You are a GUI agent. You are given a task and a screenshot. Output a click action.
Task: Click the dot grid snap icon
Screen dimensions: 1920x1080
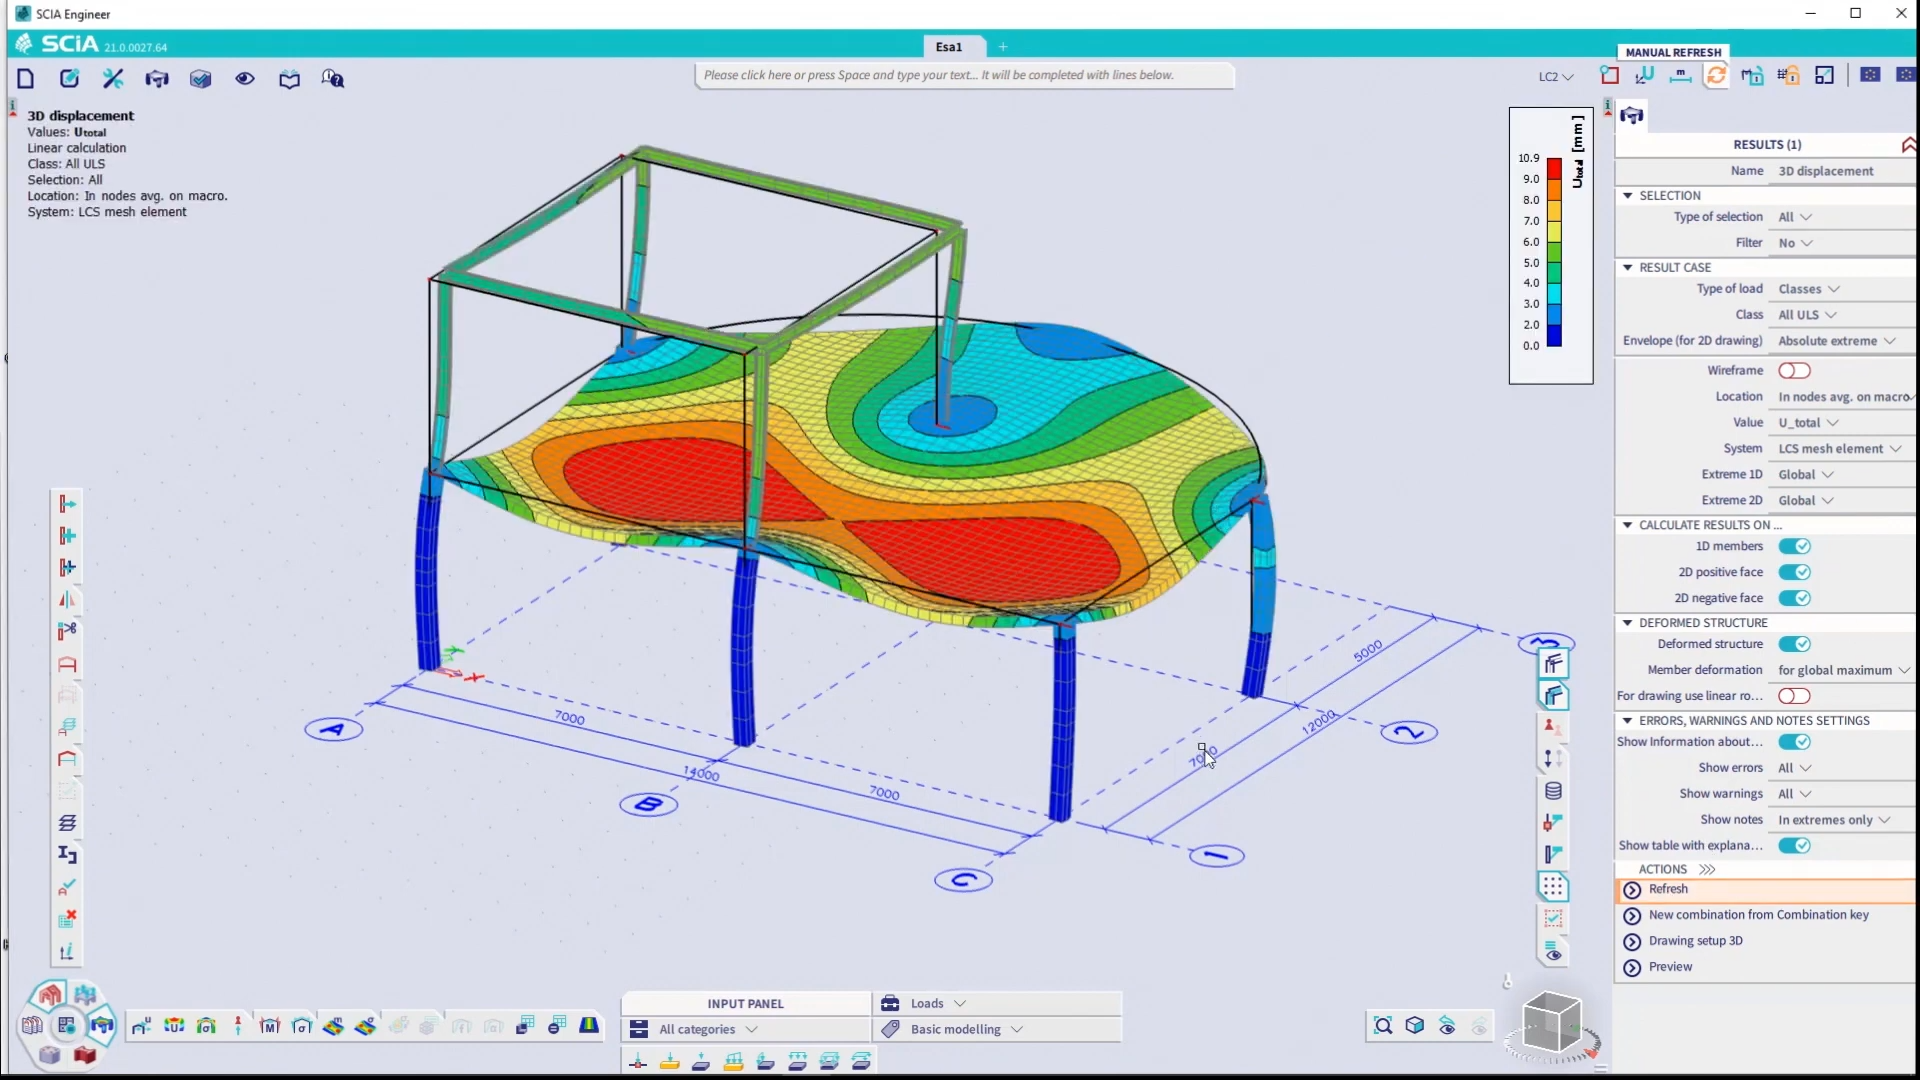point(1552,886)
